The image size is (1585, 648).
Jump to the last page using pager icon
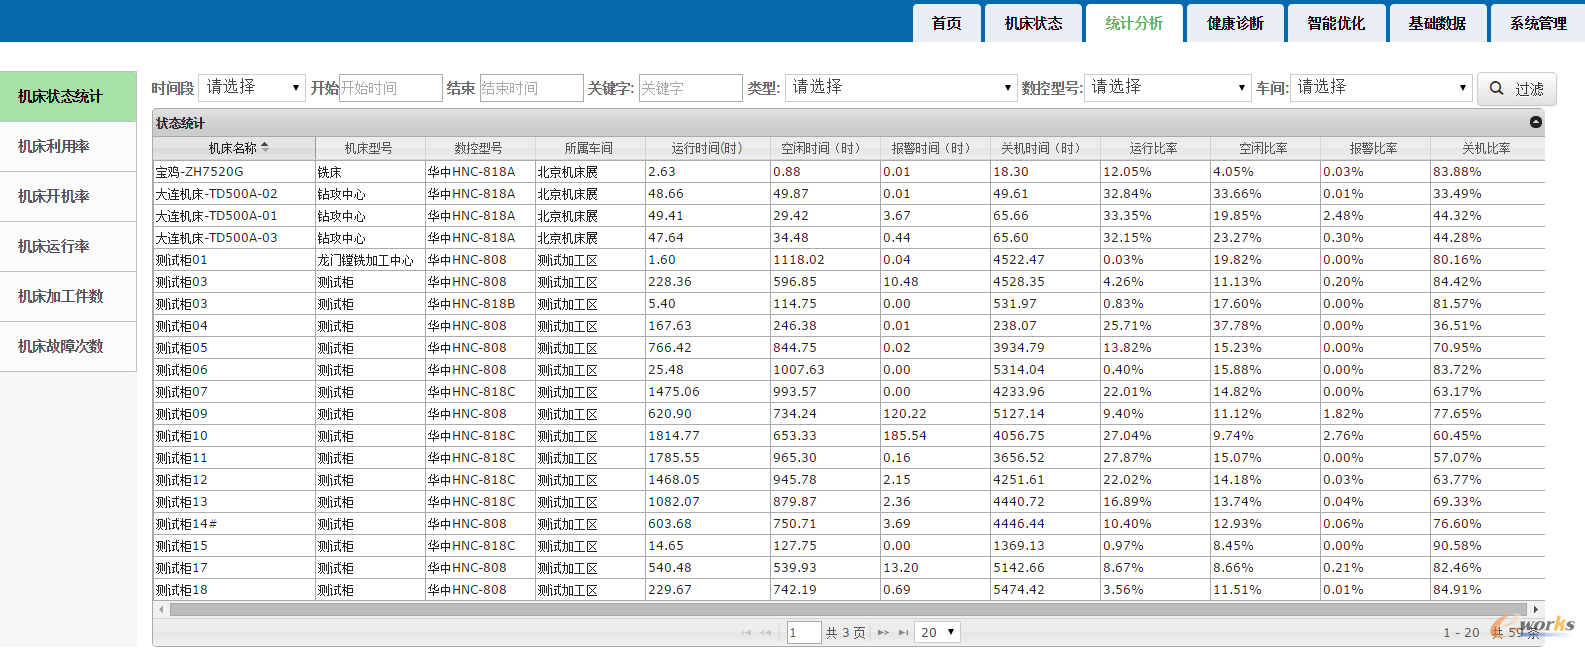coord(903,632)
